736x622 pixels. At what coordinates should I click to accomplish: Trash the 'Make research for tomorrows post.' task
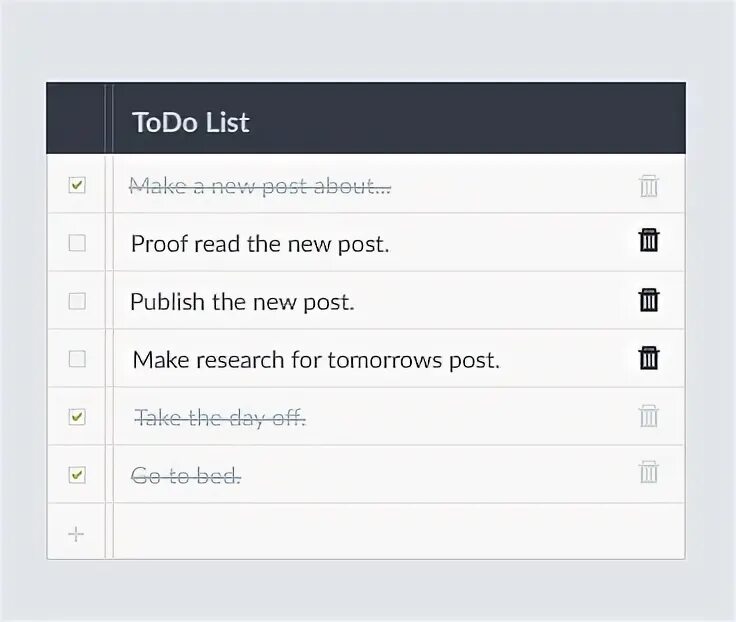[649, 358]
